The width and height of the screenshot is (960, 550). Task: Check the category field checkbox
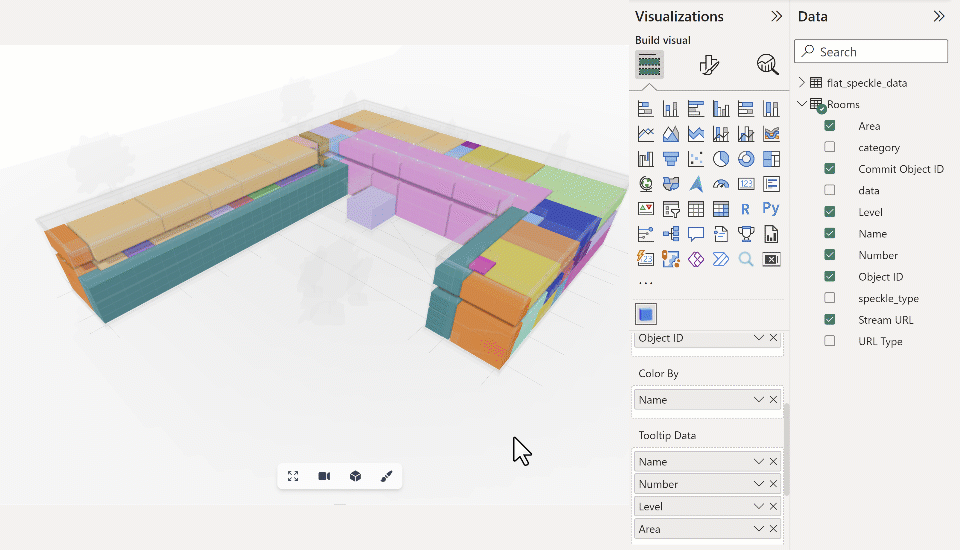click(830, 147)
